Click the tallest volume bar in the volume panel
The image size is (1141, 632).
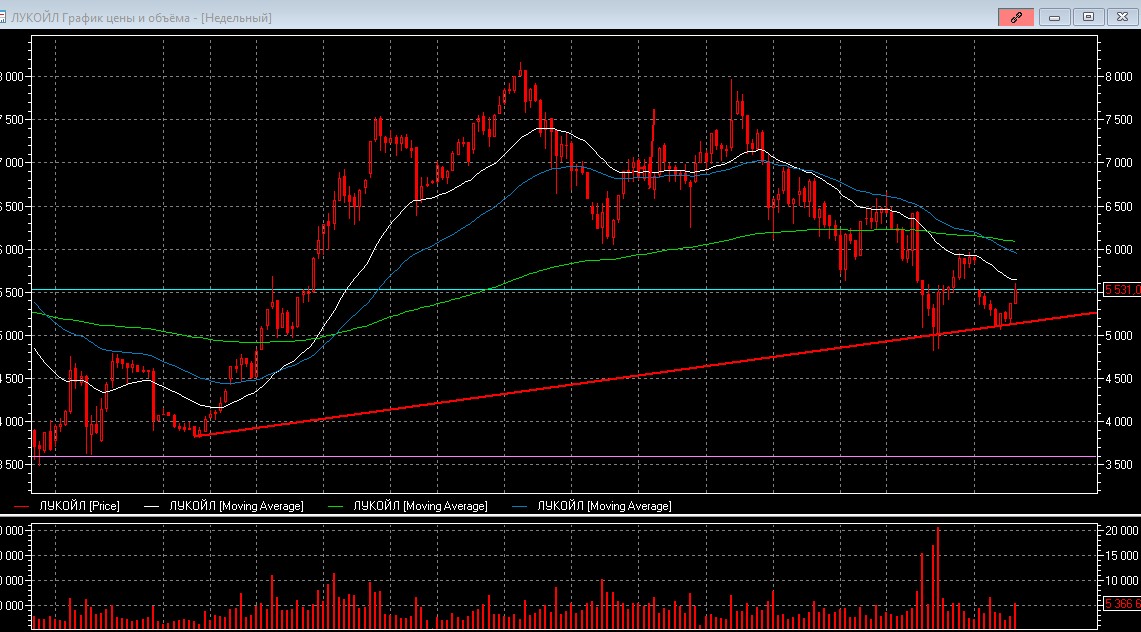937,577
